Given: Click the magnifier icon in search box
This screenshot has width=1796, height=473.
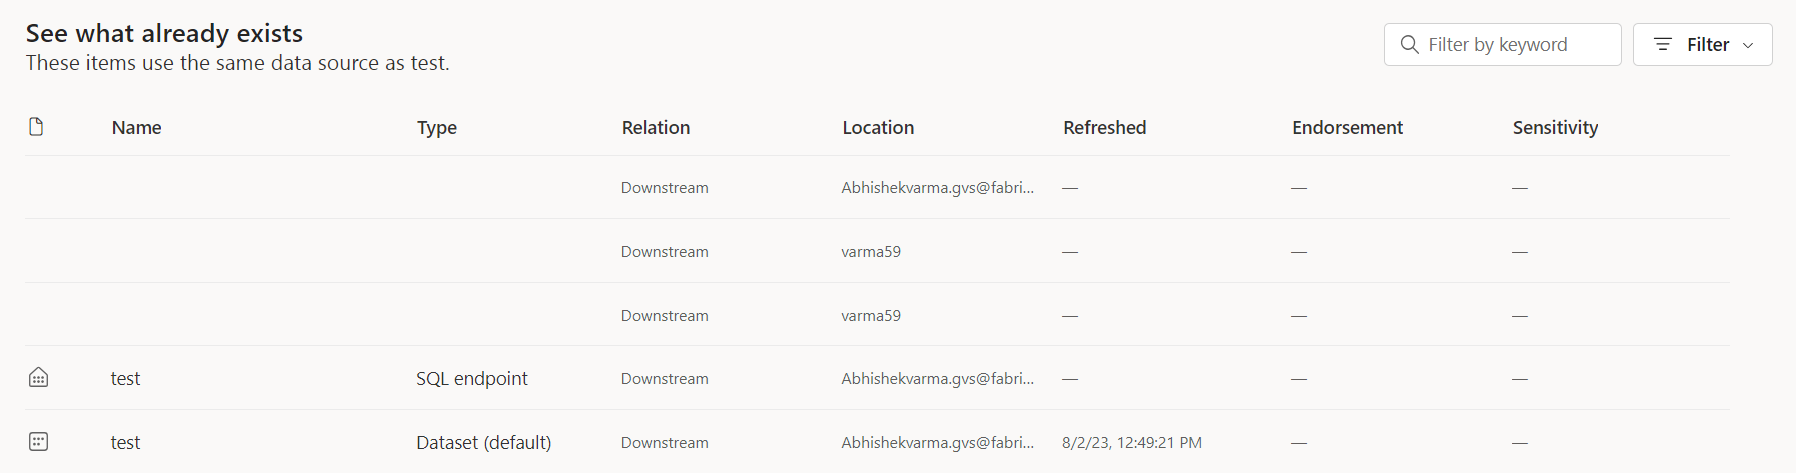Looking at the screenshot, I should [1410, 45].
